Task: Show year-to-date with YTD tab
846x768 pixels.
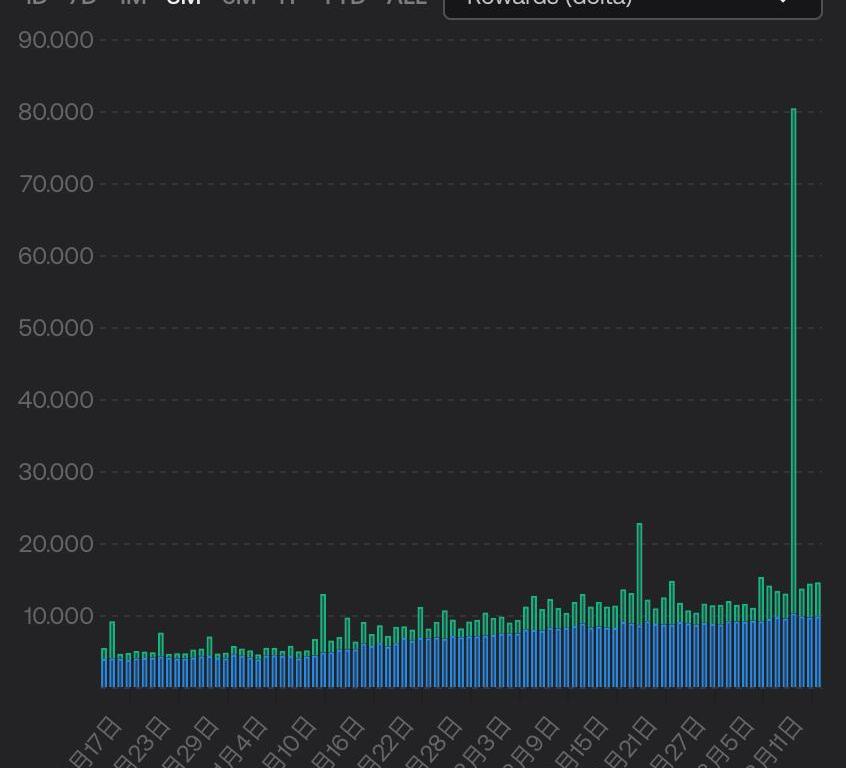Action: (345, 3)
